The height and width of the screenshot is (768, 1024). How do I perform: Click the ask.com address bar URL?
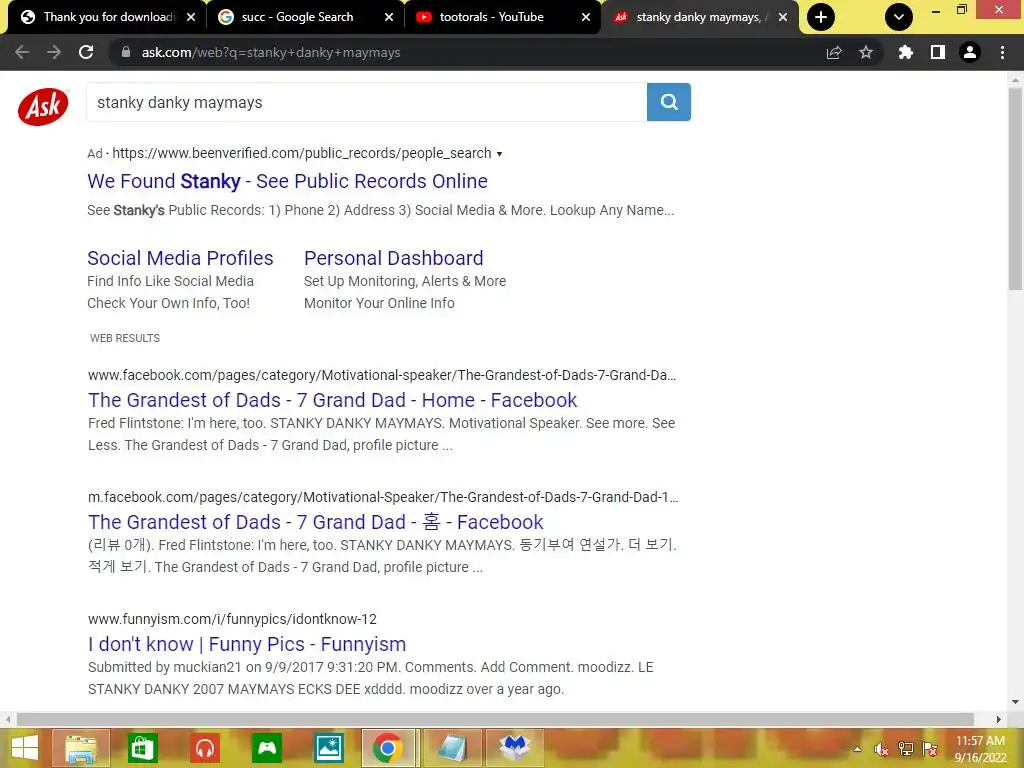(x=271, y=52)
